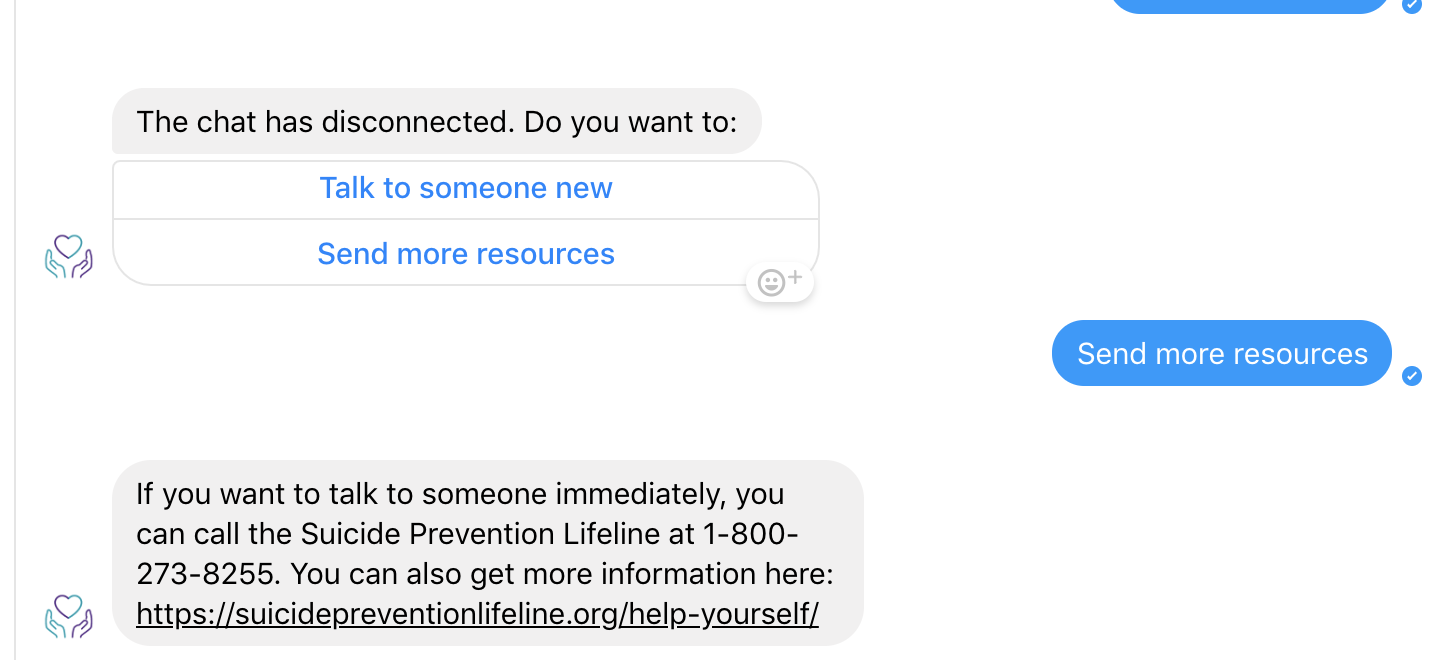Viewport: 1448px width, 660px height.
Task: Click delivered checkmark beside sent "Send more resources"
Action: coord(1411,376)
